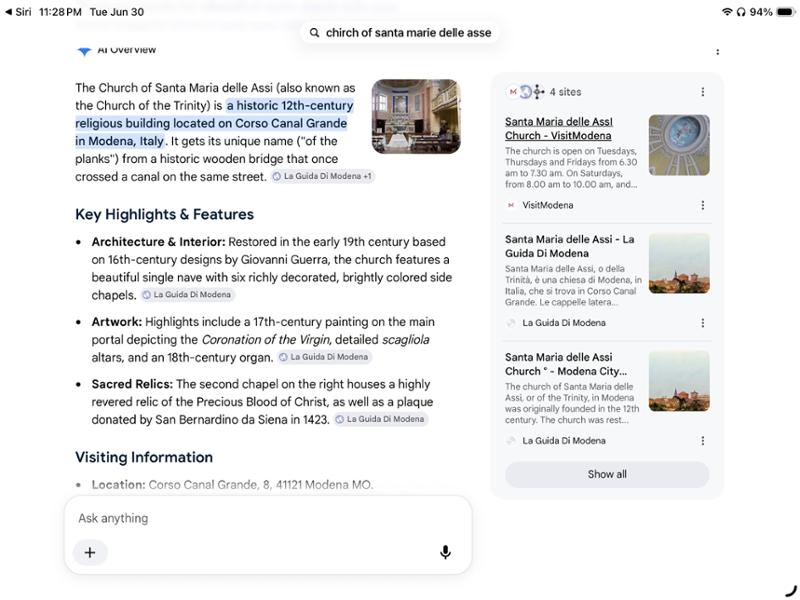Open the church interior photo thumbnail

(x=416, y=116)
